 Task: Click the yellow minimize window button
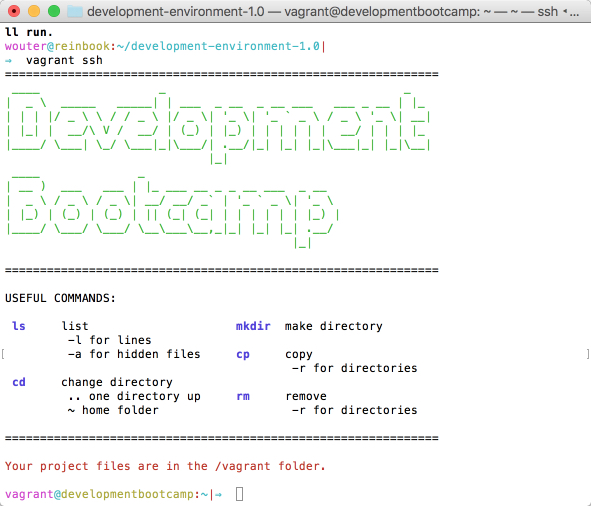click(34, 11)
